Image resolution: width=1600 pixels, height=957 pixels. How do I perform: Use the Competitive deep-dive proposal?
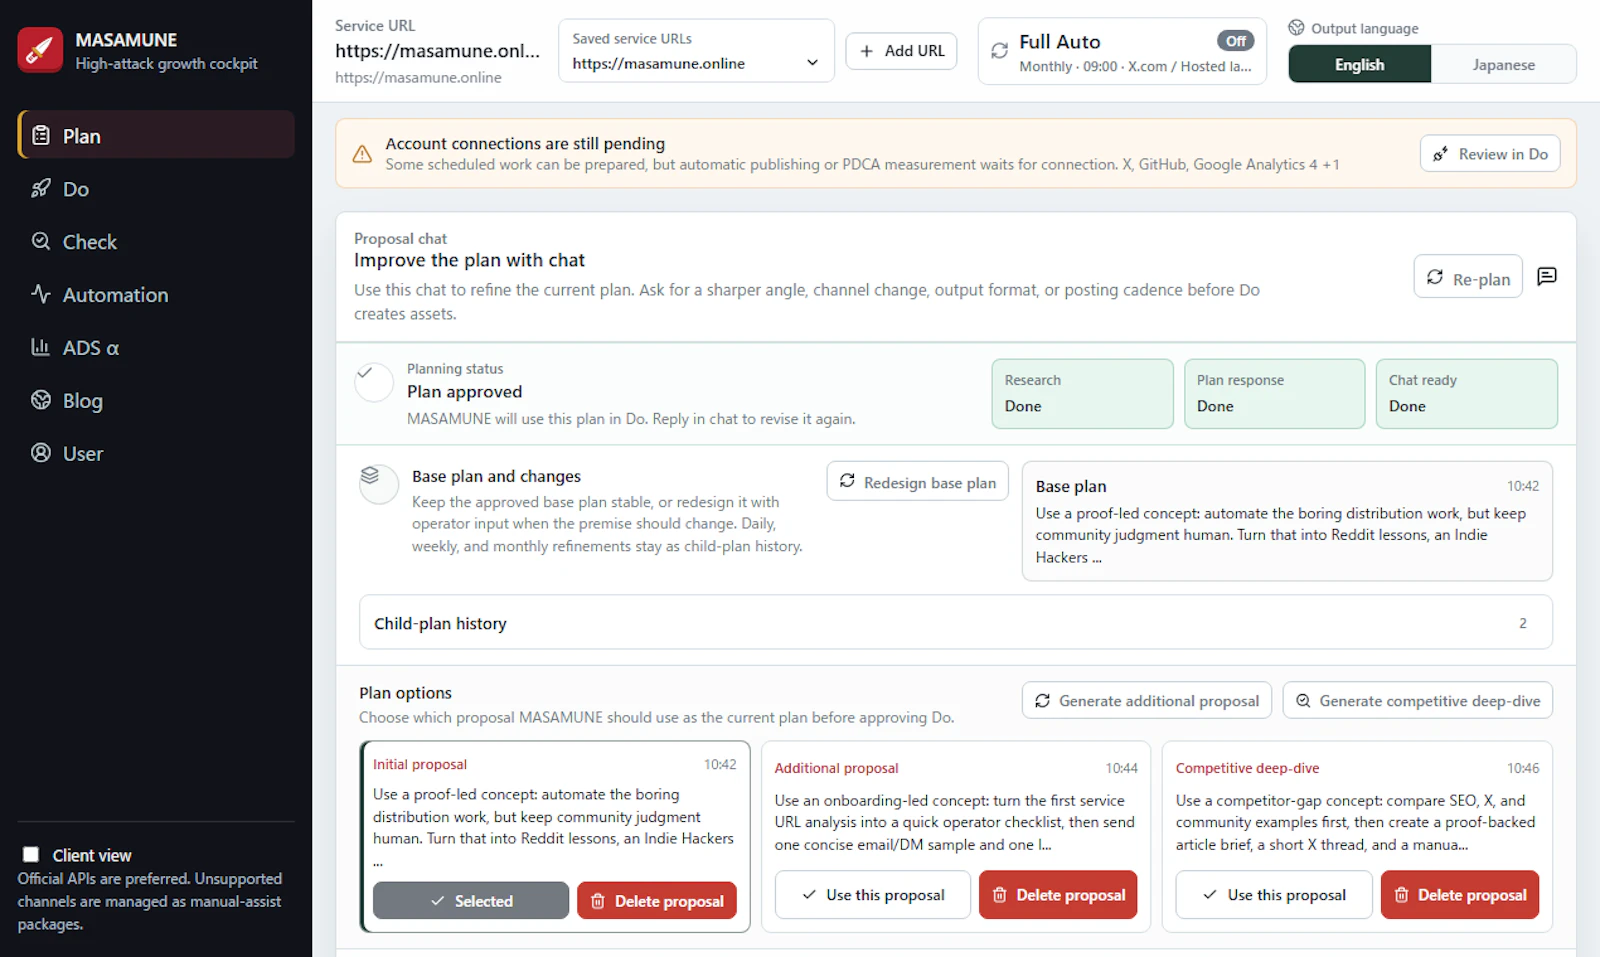point(1274,895)
